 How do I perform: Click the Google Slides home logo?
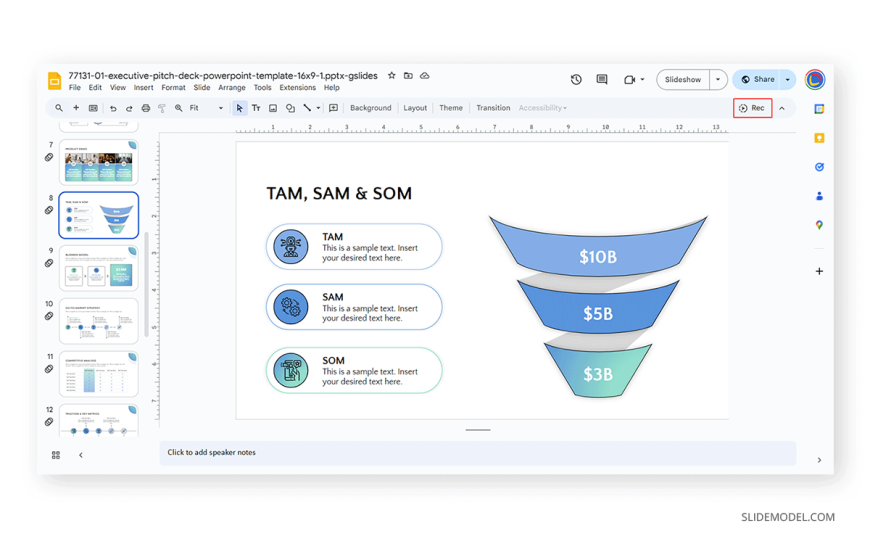coord(54,81)
